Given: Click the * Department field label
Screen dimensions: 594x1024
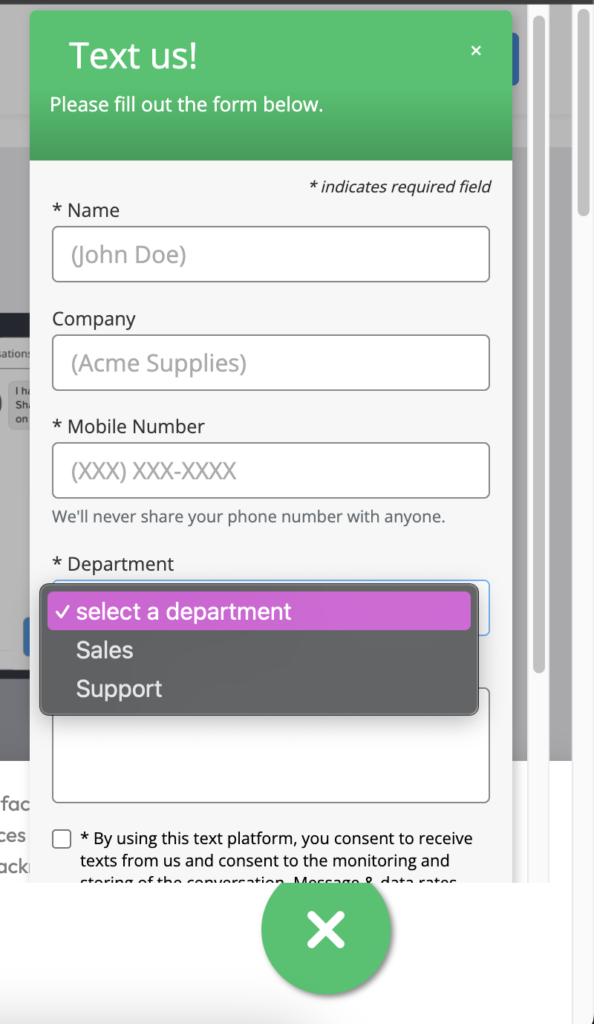Looking at the screenshot, I should coord(113,564).
